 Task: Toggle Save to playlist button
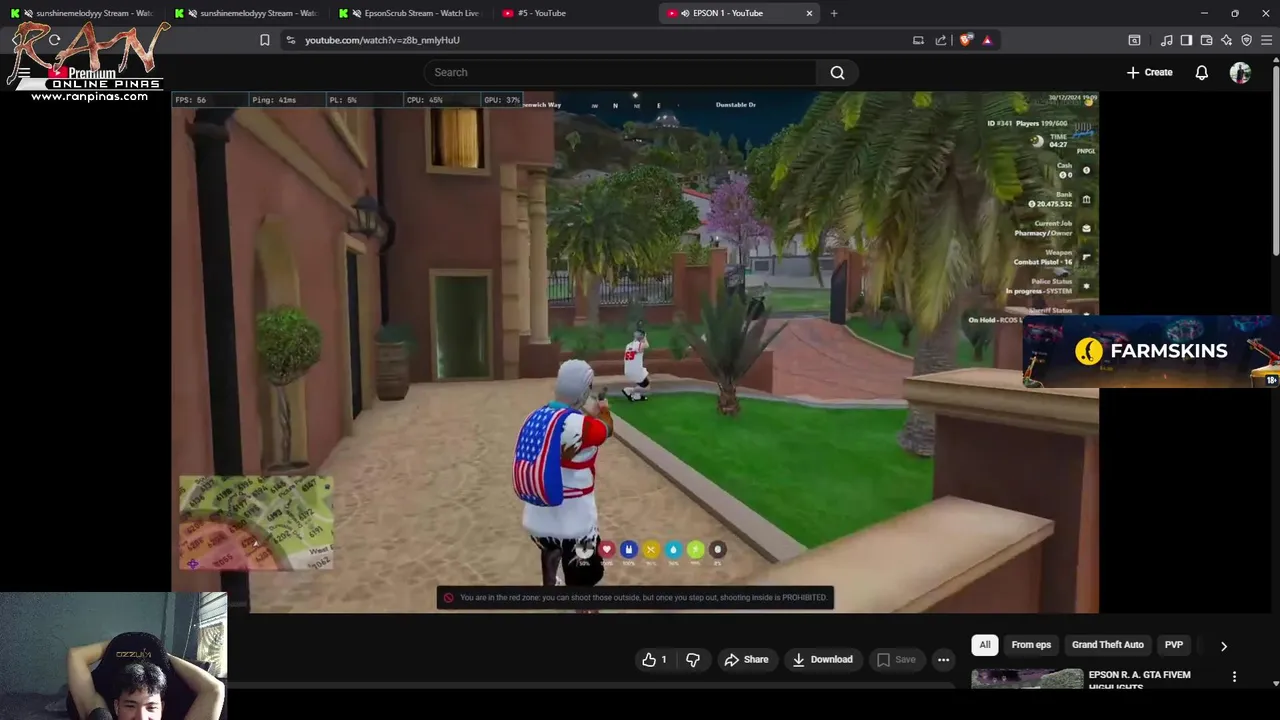coord(896,659)
